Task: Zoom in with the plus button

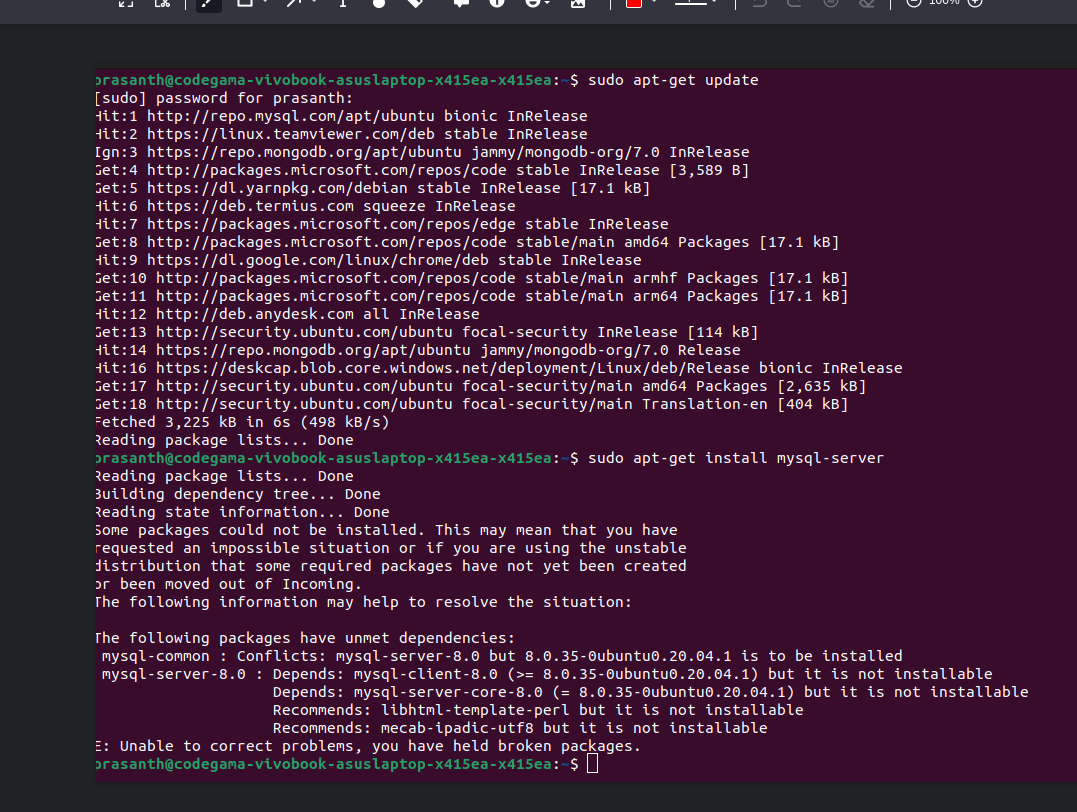Action: (x=976, y=4)
